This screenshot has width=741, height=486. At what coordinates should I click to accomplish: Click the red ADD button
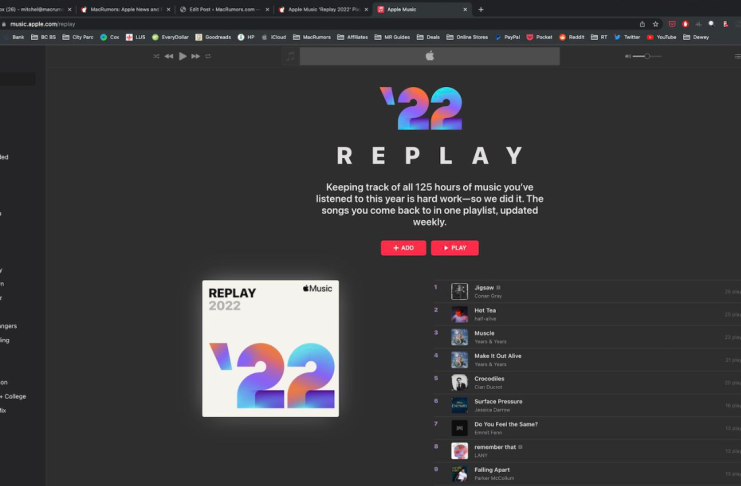(403, 248)
